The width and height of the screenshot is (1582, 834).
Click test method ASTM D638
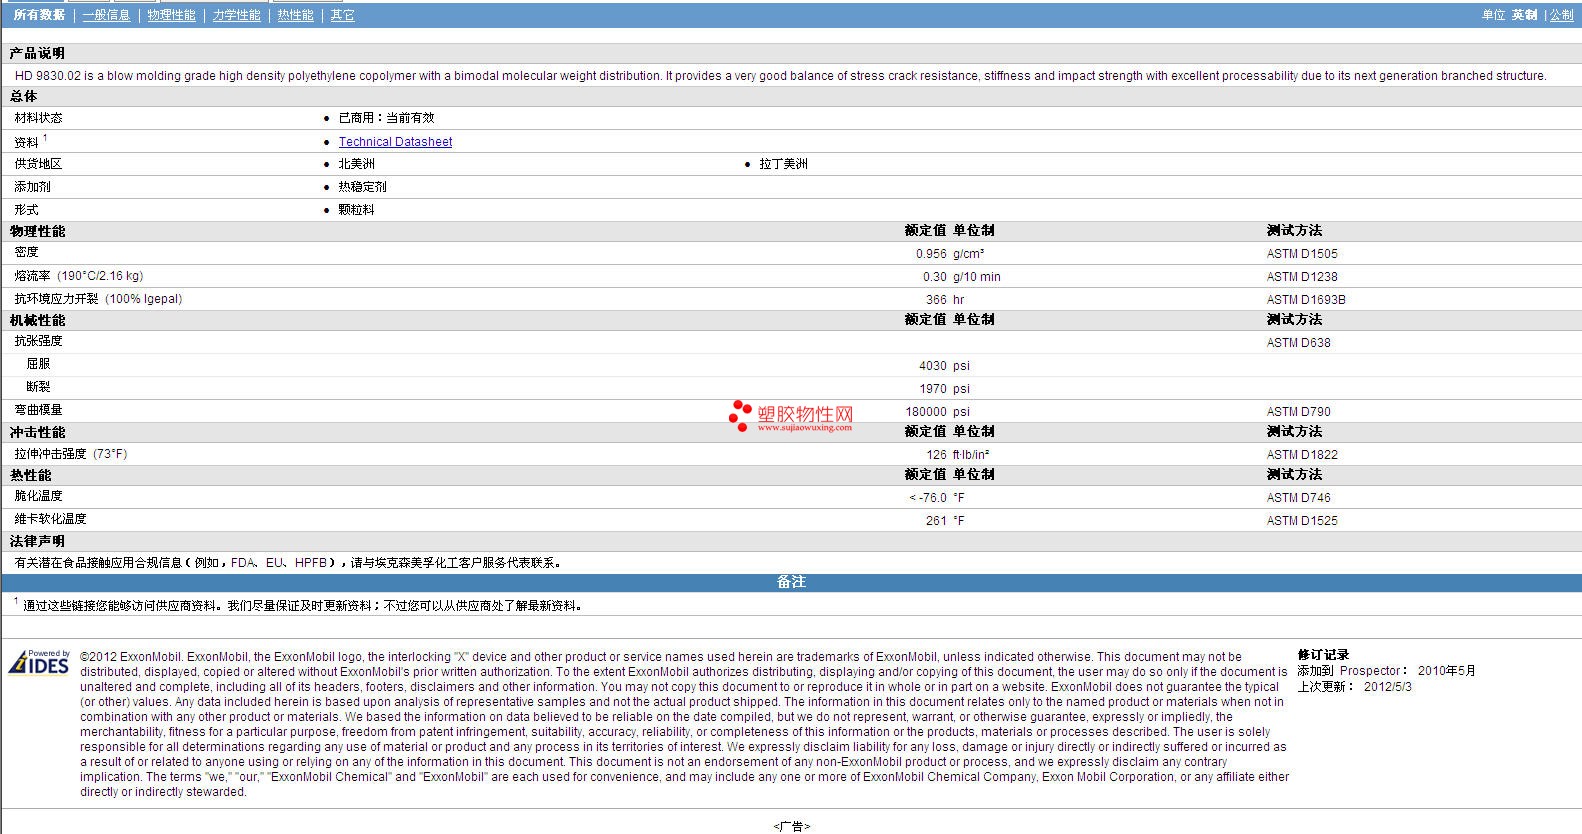coord(1298,343)
